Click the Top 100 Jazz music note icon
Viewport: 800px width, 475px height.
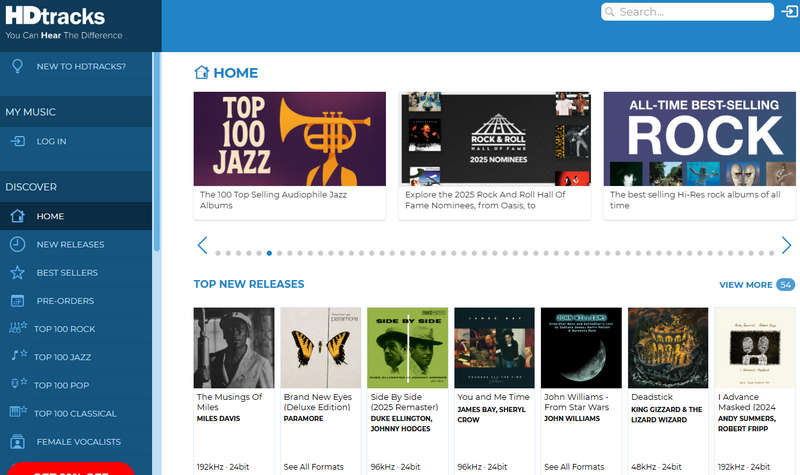click(19, 356)
